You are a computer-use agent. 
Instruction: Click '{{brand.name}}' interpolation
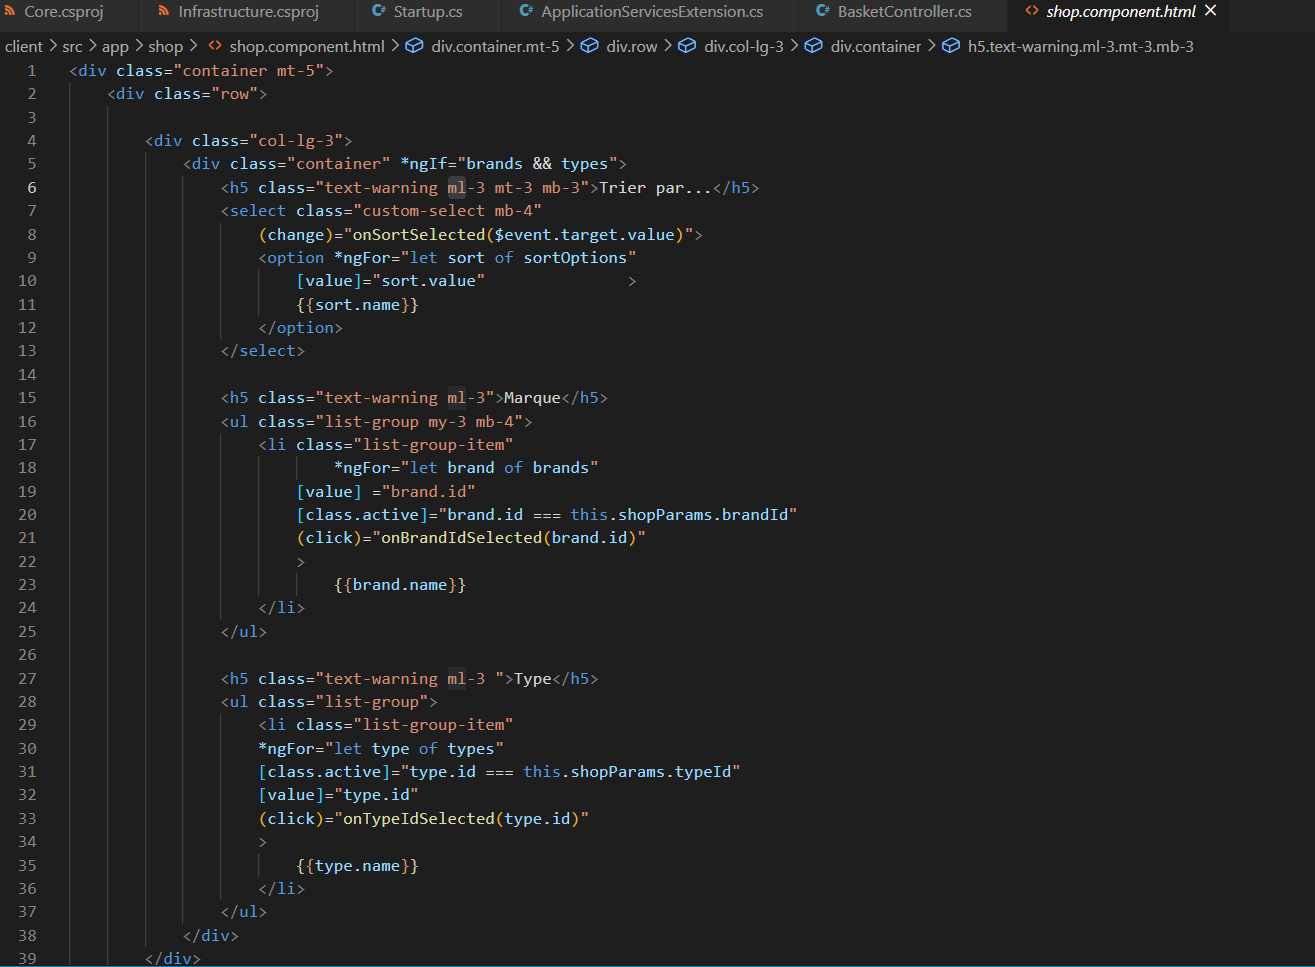pyautogui.click(x=400, y=585)
